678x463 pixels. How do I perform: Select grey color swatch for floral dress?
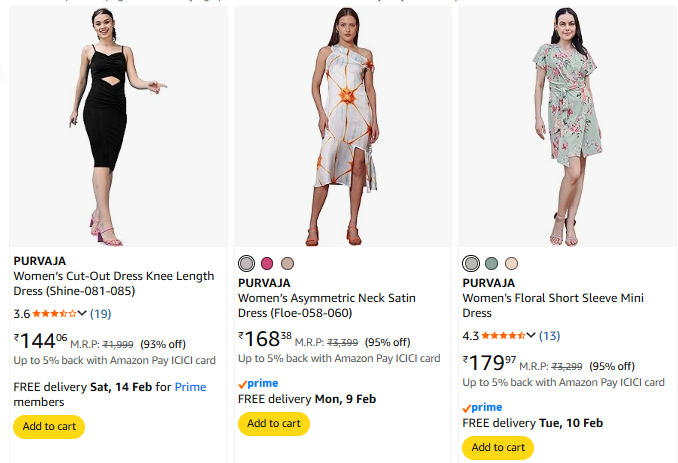tap(471, 263)
